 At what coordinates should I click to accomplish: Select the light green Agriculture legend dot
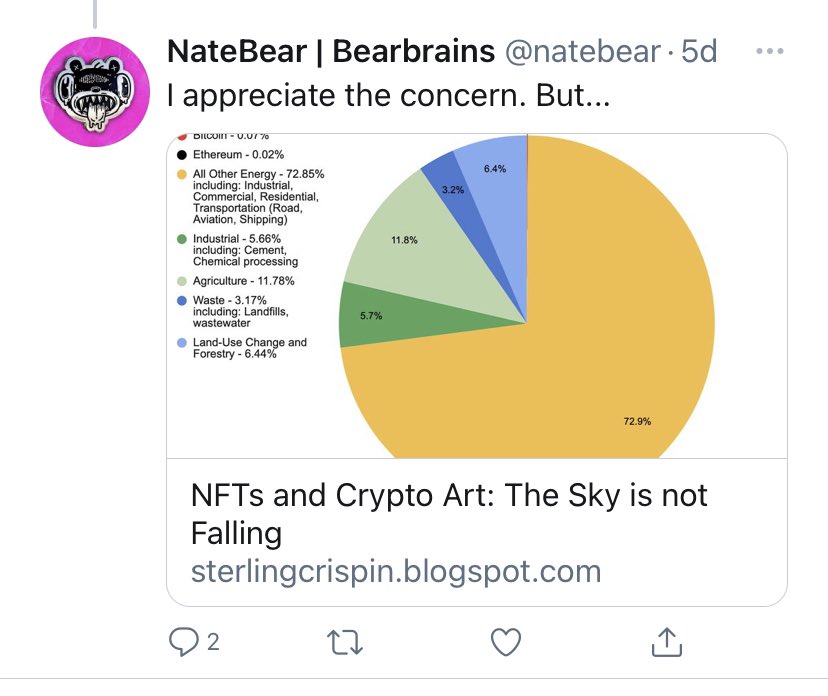pos(182,281)
